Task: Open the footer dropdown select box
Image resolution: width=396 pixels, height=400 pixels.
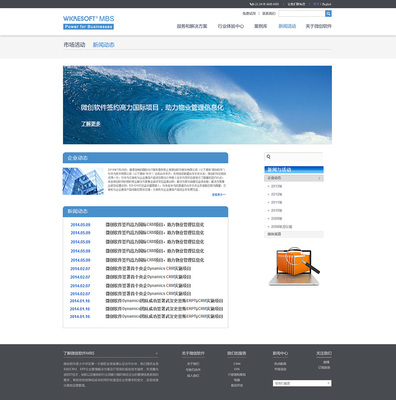Action: coord(302,383)
